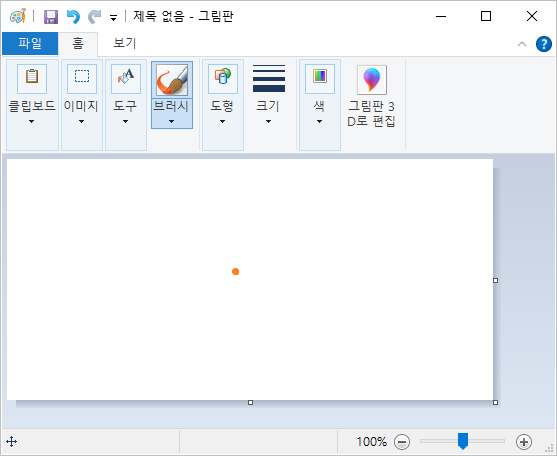Click the 크기 line thickness icon
Screen dimensions: 557x456
tap(269, 78)
